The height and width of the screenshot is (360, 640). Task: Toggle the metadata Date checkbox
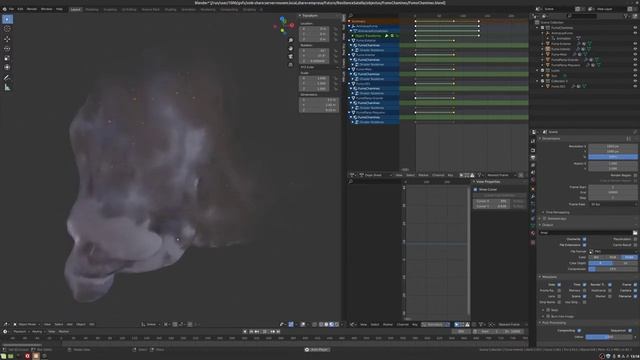point(559,284)
